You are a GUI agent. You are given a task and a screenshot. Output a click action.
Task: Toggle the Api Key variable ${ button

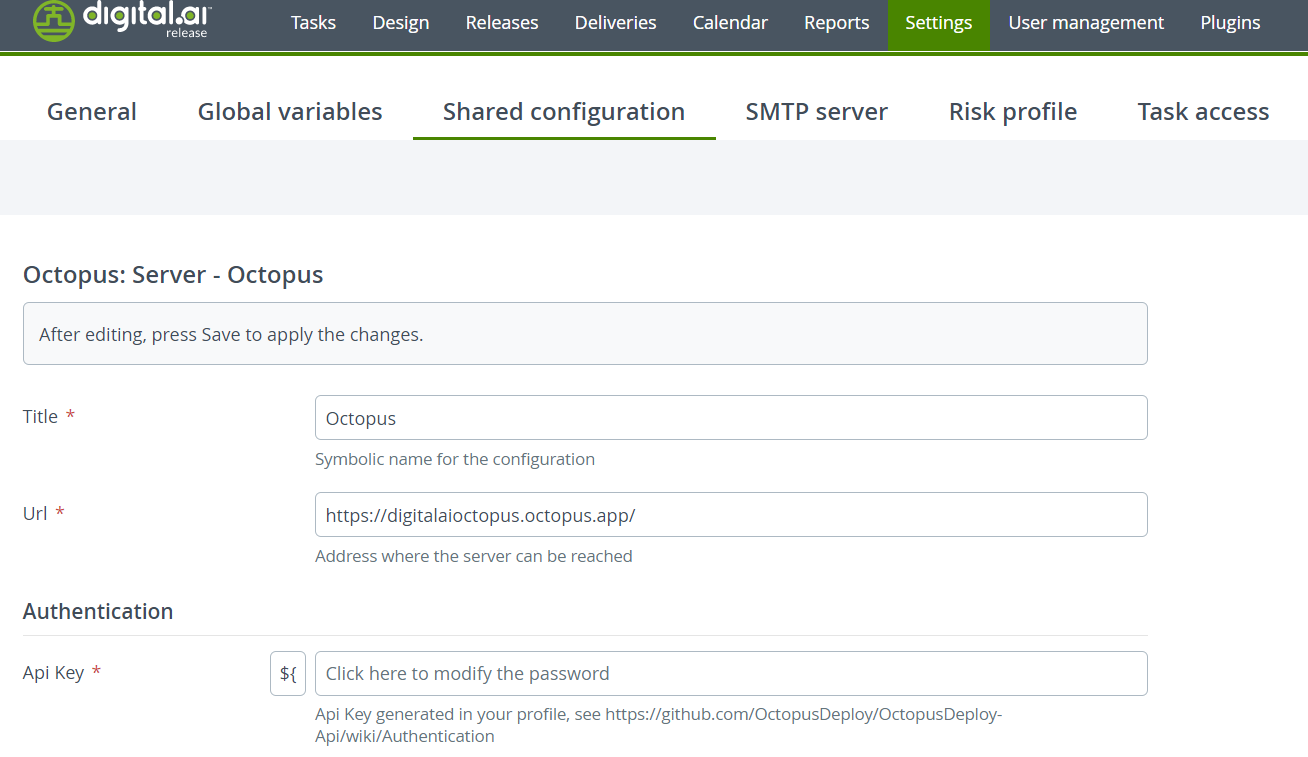[x=288, y=674]
